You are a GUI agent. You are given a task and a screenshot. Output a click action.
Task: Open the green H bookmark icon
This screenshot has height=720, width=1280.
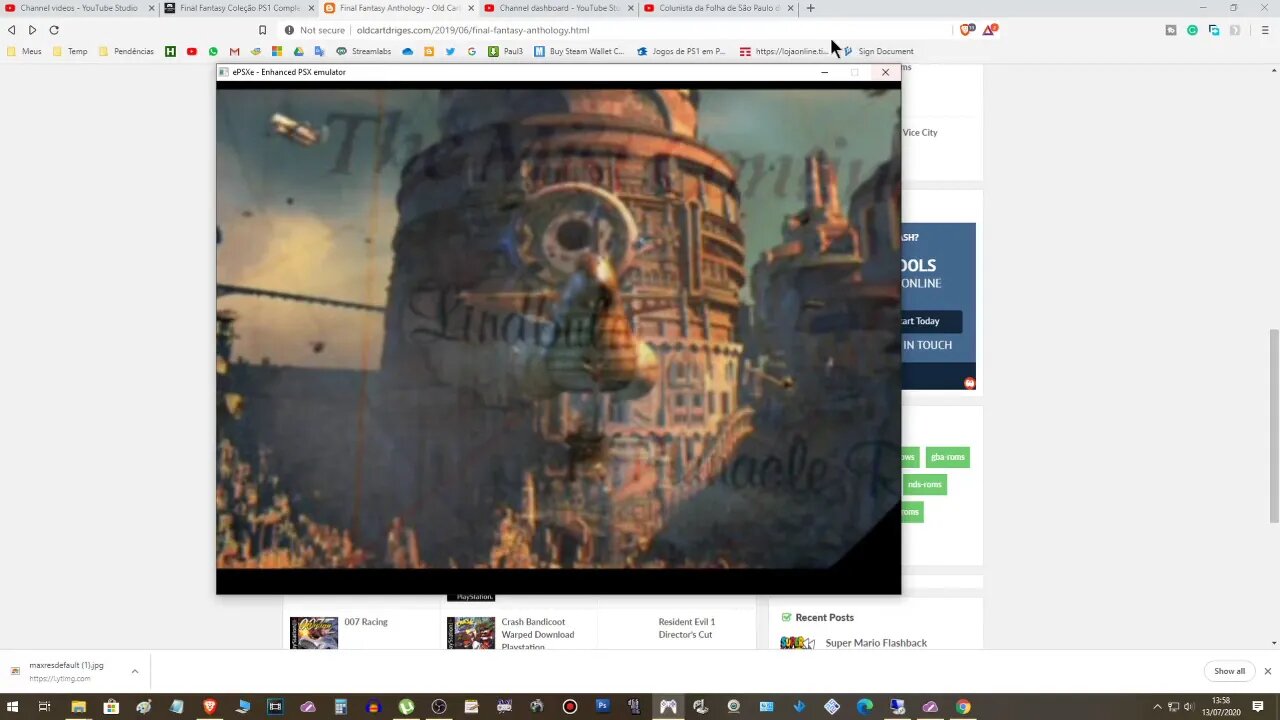coord(170,51)
